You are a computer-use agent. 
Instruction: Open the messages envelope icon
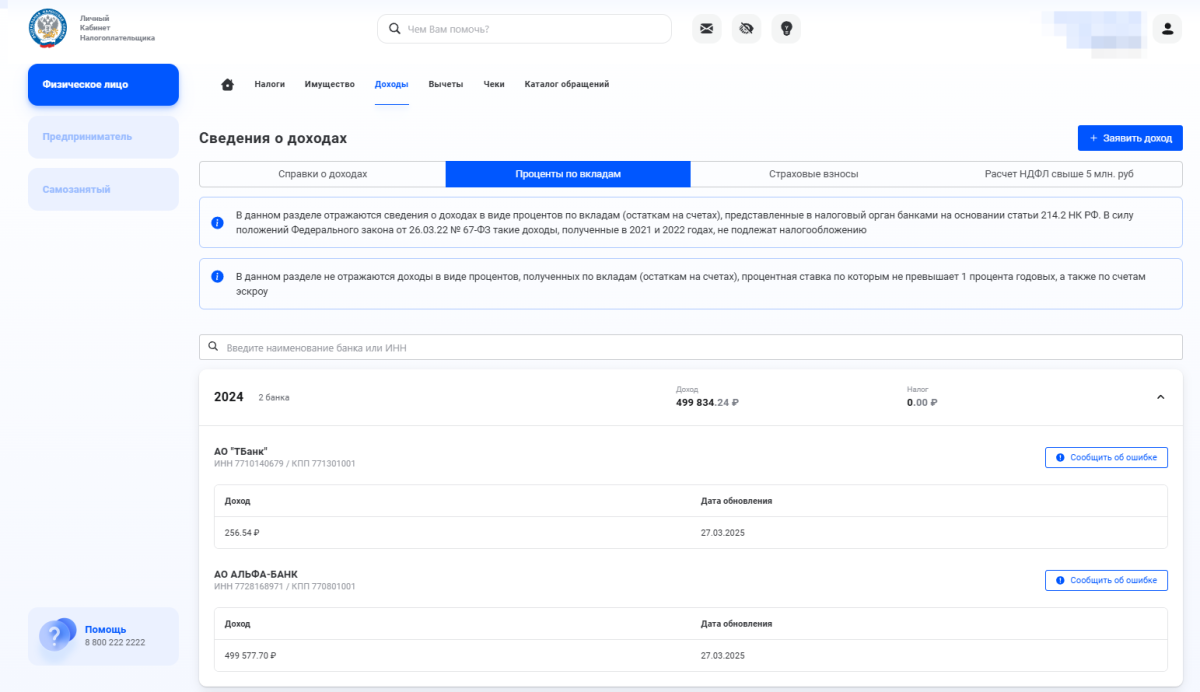tap(707, 29)
